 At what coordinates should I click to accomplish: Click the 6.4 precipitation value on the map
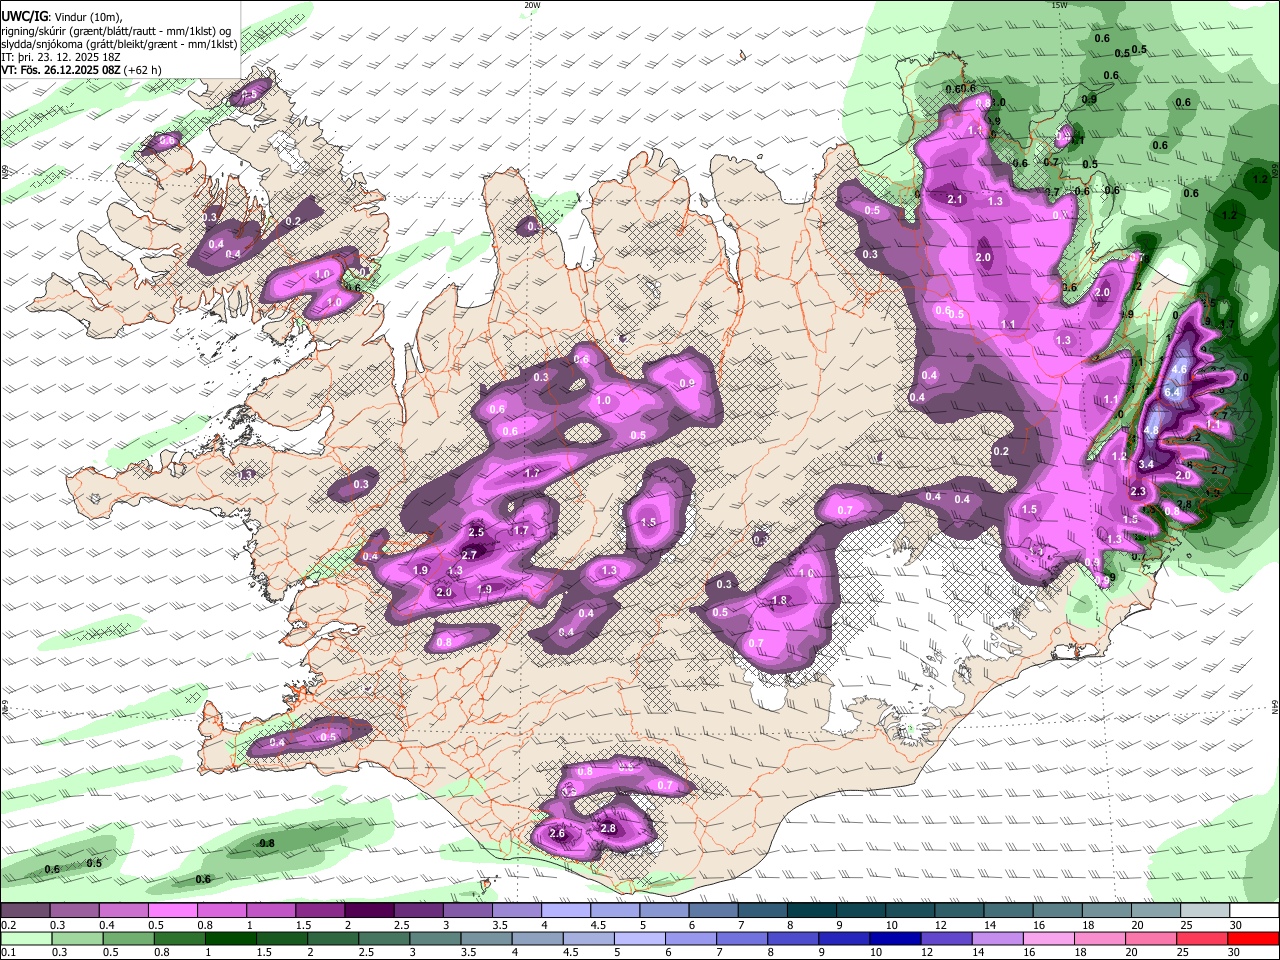coord(1172,392)
